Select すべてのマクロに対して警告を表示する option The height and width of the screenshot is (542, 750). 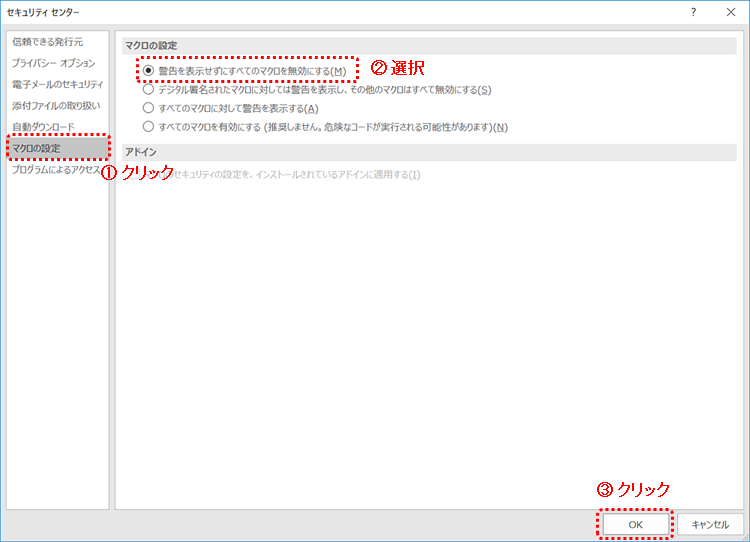pyautogui.click(x=149, y=108)
